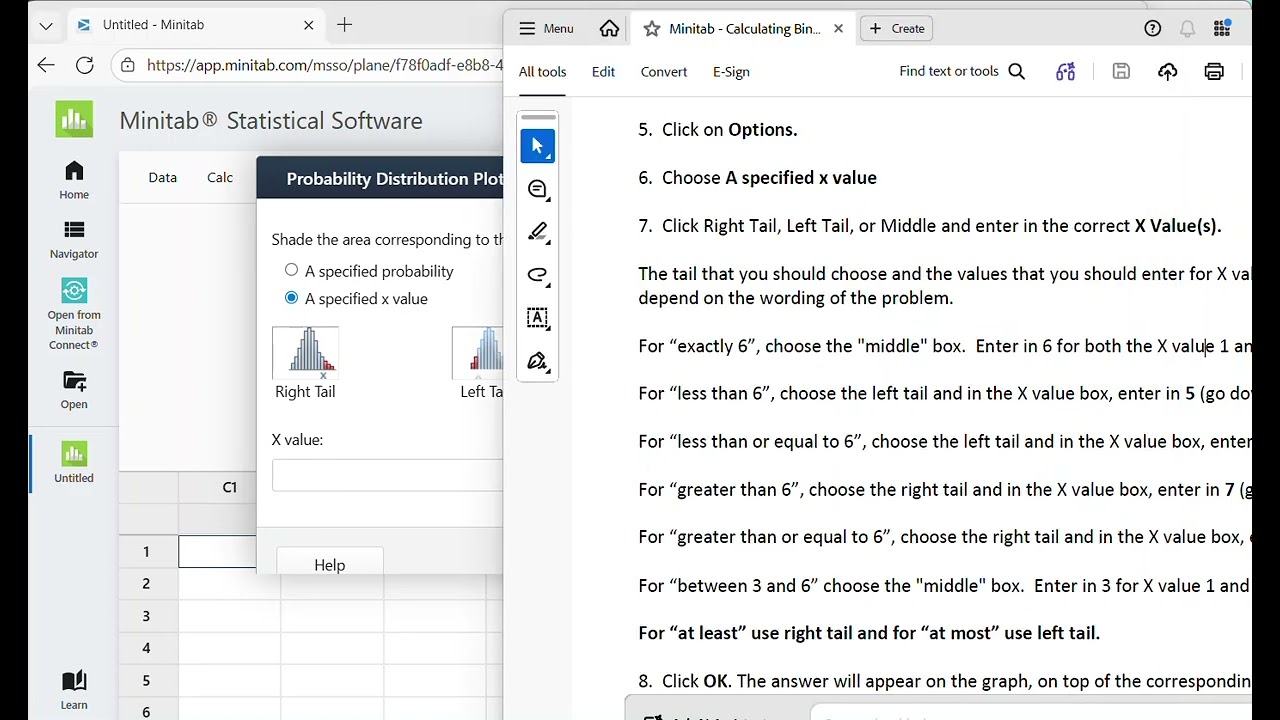1280x720 pixels.
Task: Open Acrobat notifications bell
Action: (1187, 29)
